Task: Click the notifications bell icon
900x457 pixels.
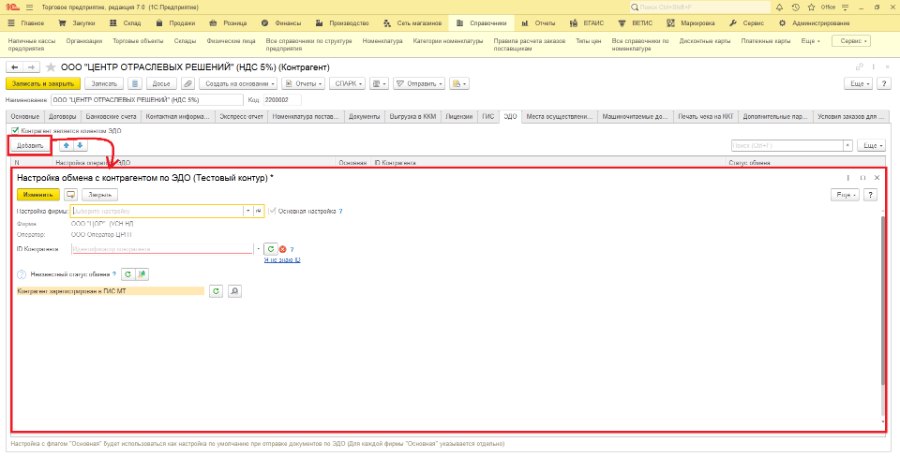Action: (779, 7)
